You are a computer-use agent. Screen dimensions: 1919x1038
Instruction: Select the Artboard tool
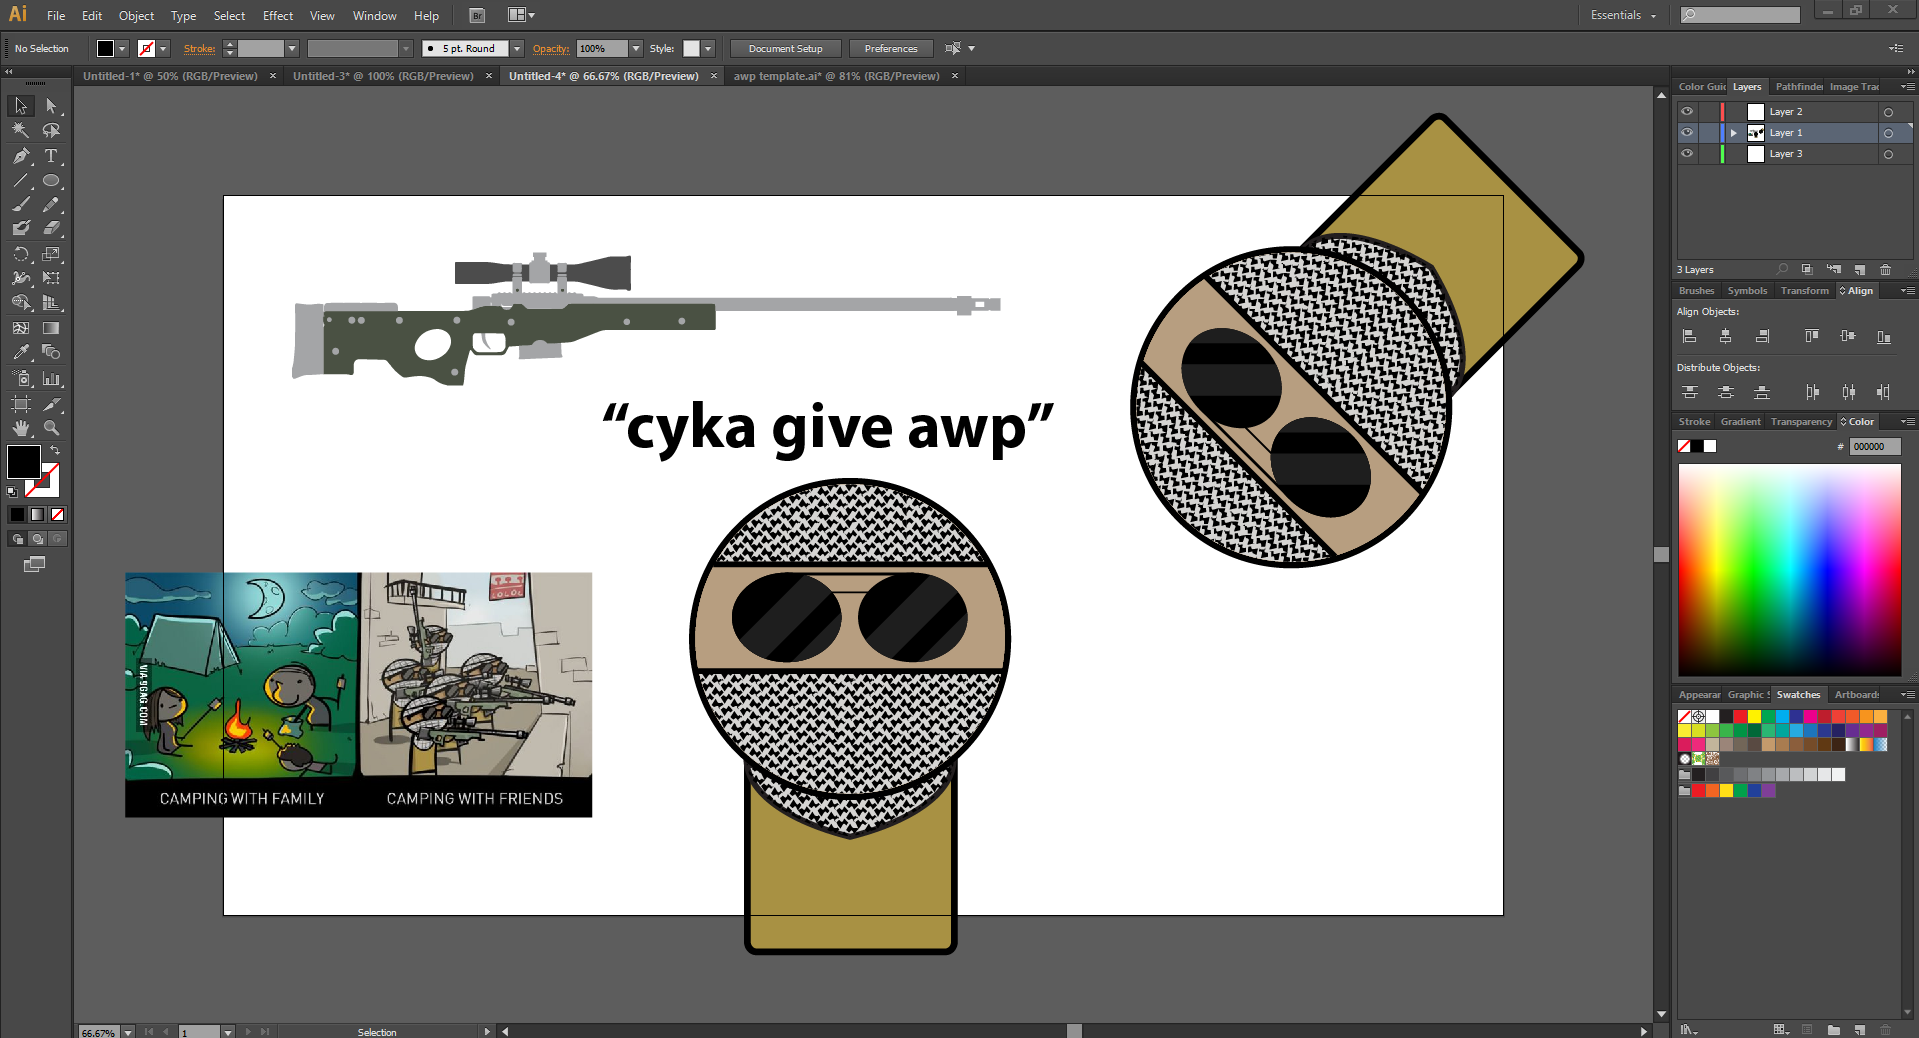[x=21, y=404]
